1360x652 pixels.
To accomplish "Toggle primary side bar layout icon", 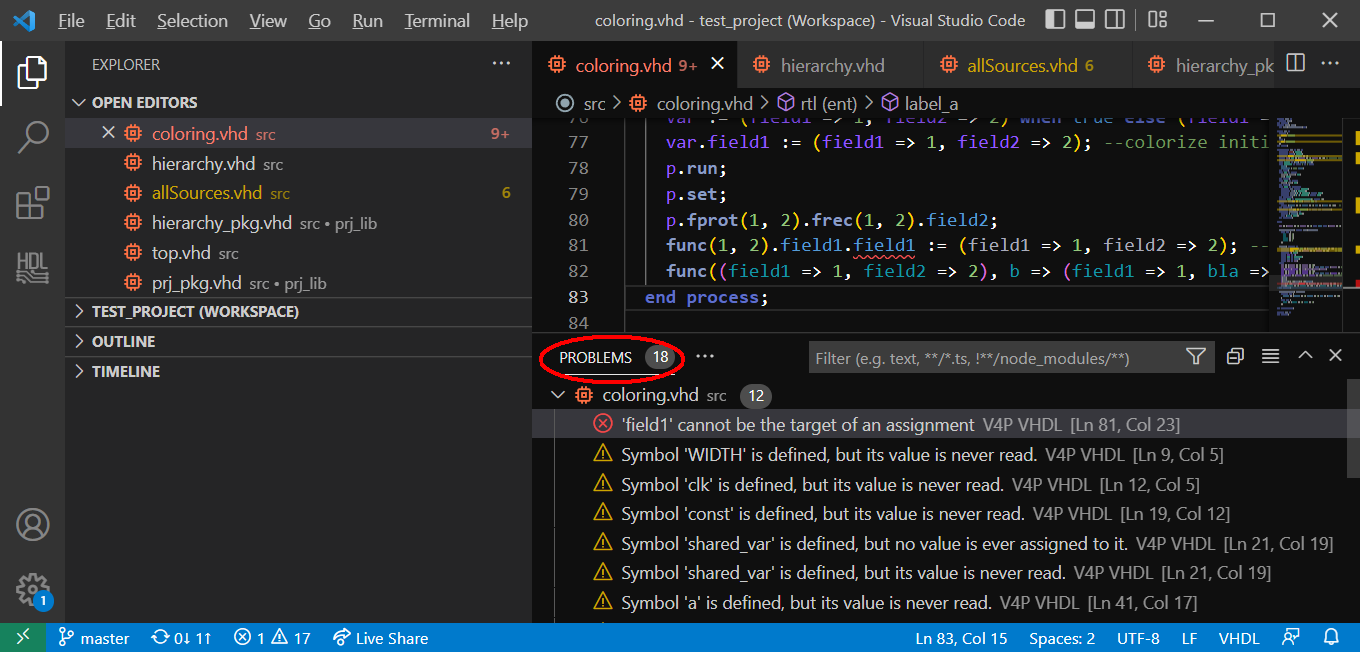I will coord(1055,20).
